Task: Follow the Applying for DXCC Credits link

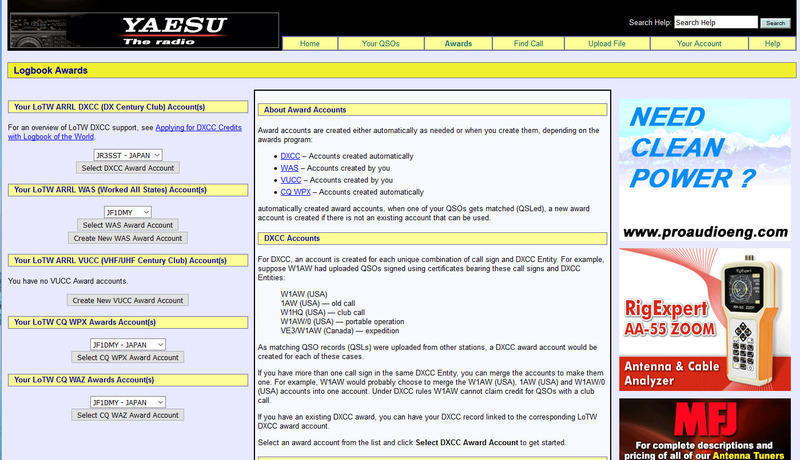Action: pos(125,132)
